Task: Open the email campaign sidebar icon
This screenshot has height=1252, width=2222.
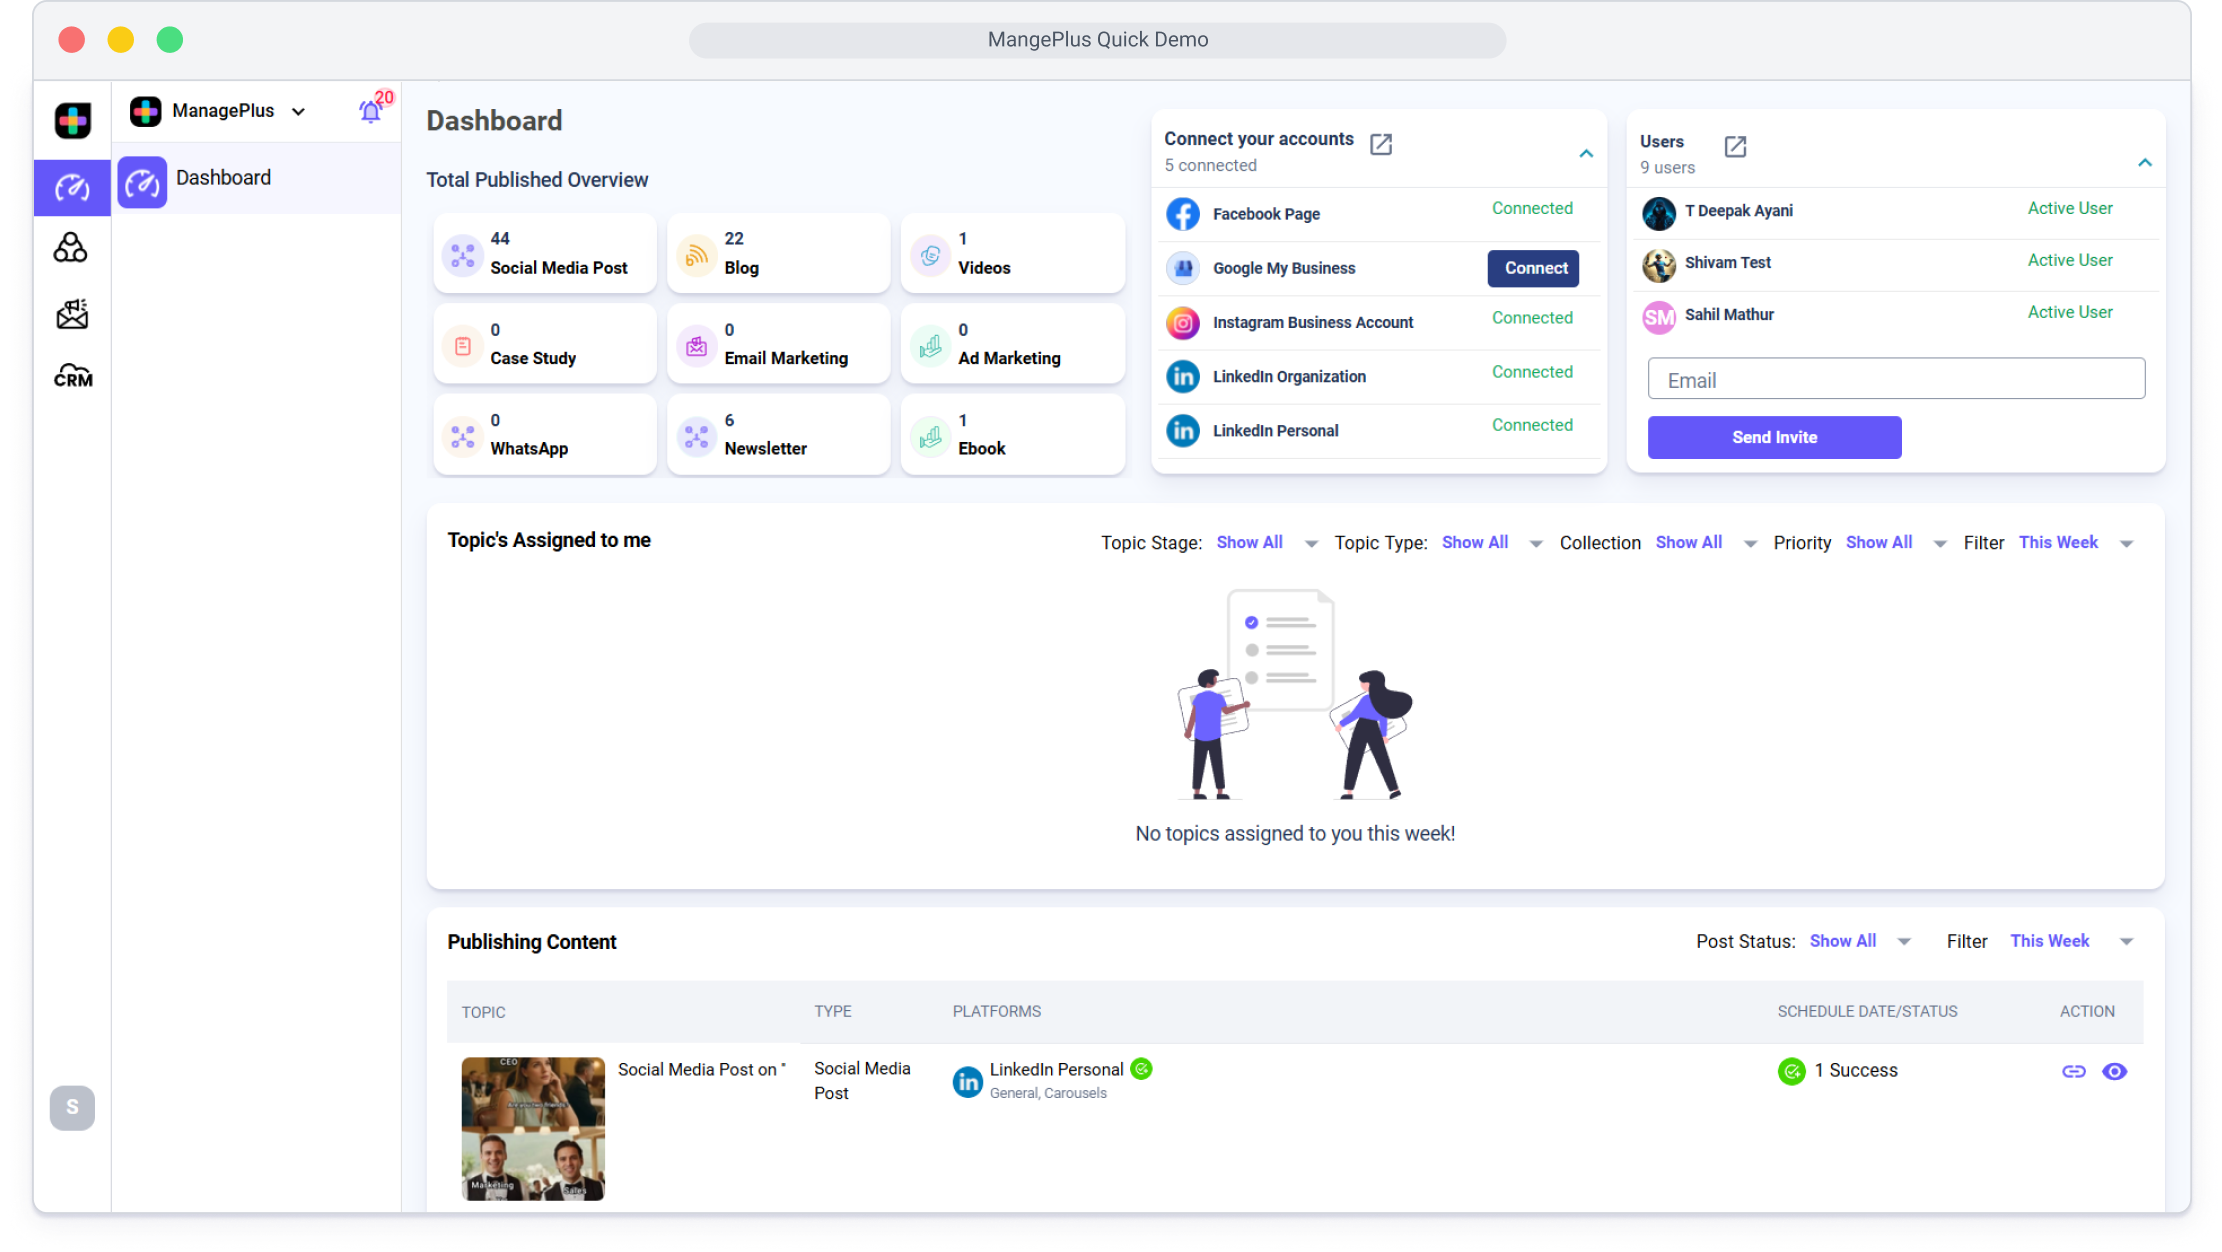Action: tap(72, 314)
